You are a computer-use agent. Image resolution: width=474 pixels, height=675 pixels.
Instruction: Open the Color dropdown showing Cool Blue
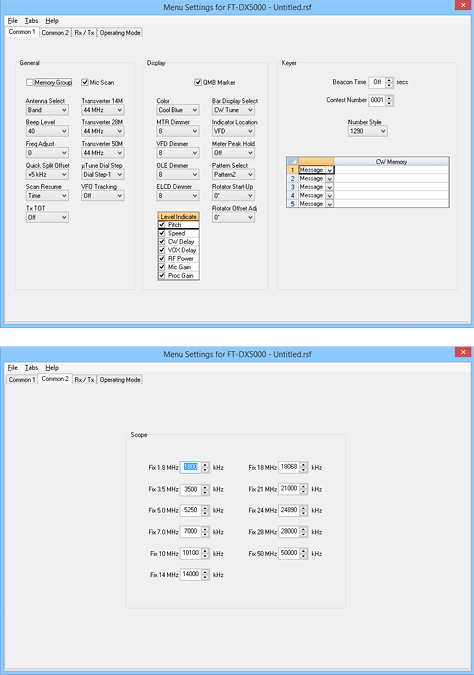[177, 110]
